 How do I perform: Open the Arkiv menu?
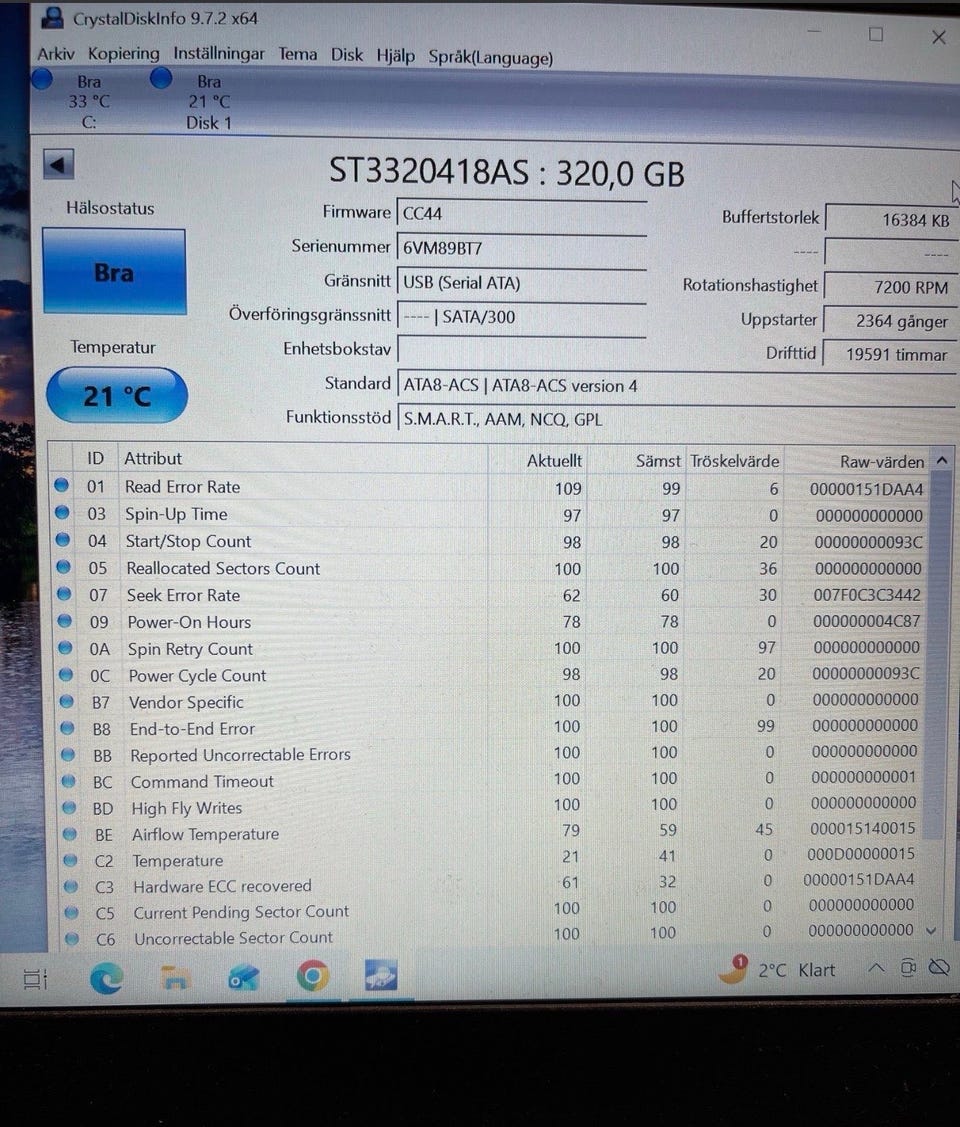point(56,54)
